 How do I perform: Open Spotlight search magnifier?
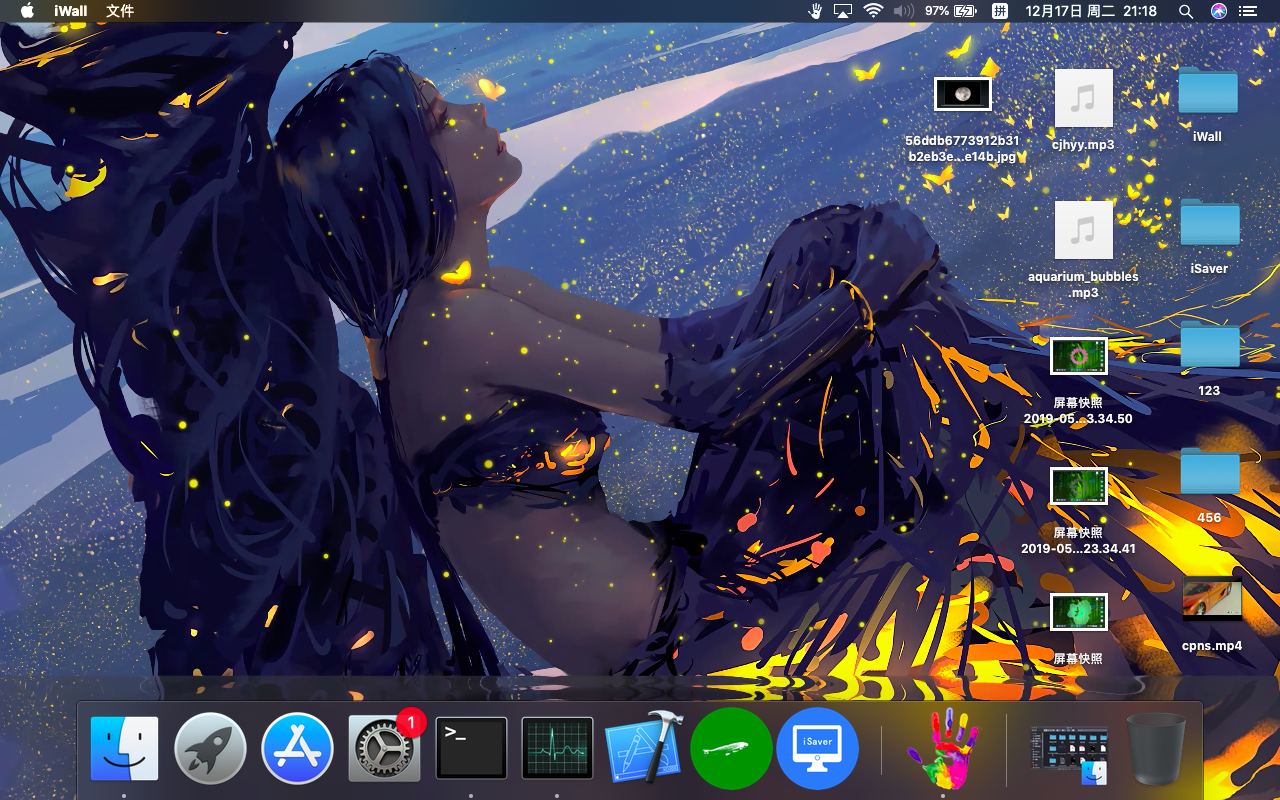pos(1186,11)
